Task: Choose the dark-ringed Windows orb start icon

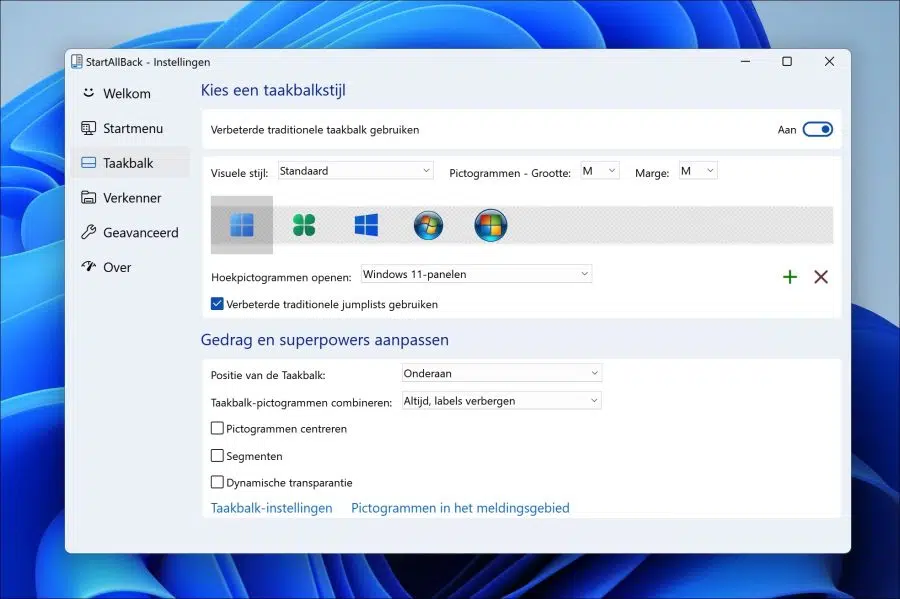Action: [491, 225]
